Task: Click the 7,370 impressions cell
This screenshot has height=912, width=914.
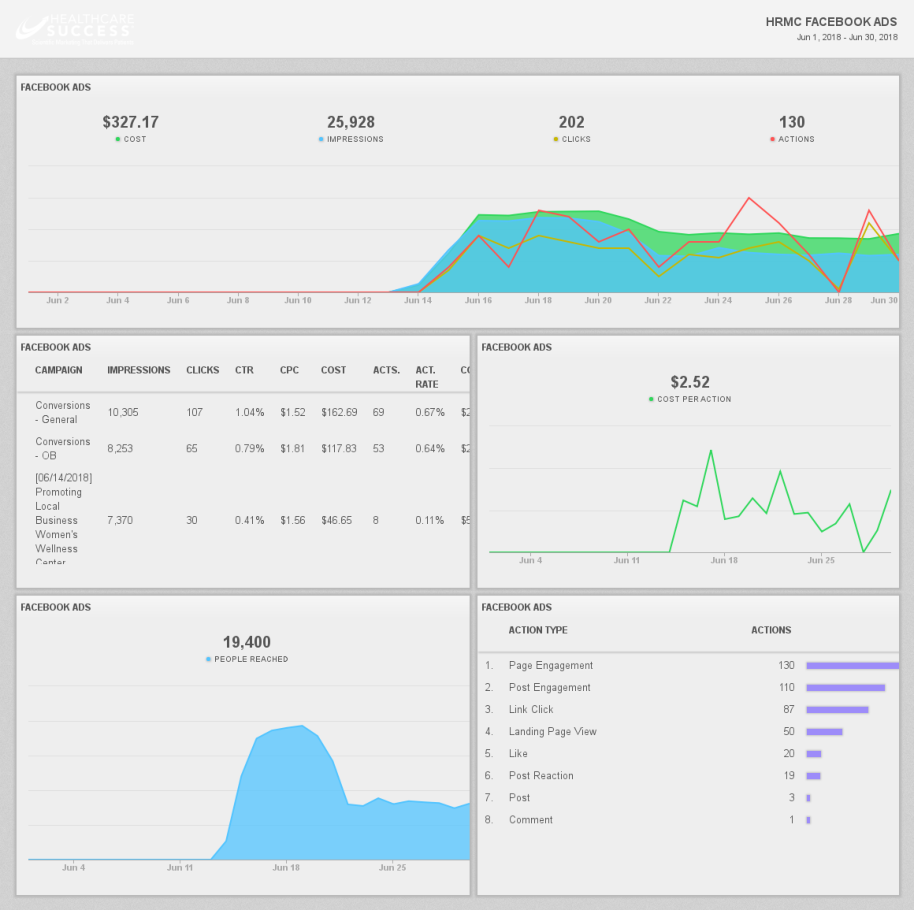Action: [x=120, y=520]
